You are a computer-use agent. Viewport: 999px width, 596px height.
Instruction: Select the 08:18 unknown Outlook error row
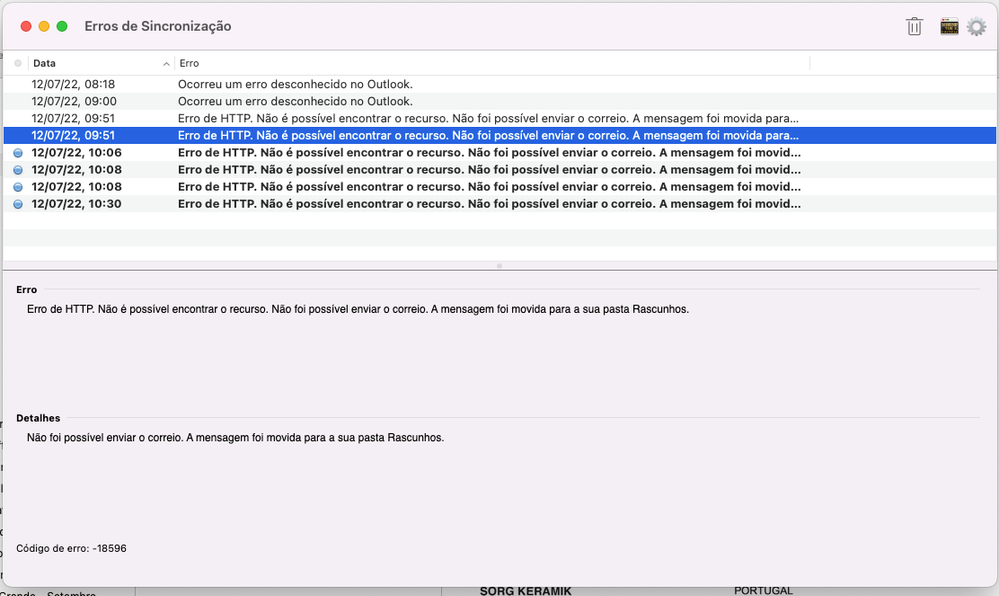coord(400,84)
